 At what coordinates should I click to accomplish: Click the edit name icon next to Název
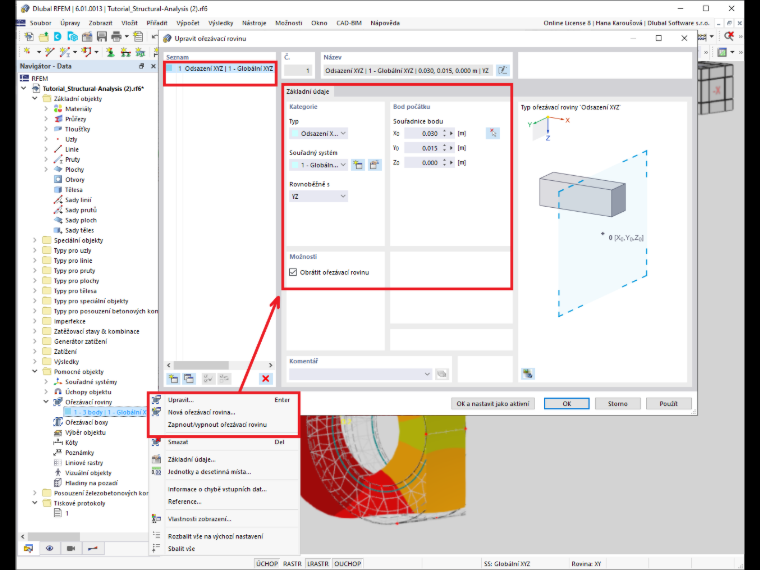[x=503, y=70]
